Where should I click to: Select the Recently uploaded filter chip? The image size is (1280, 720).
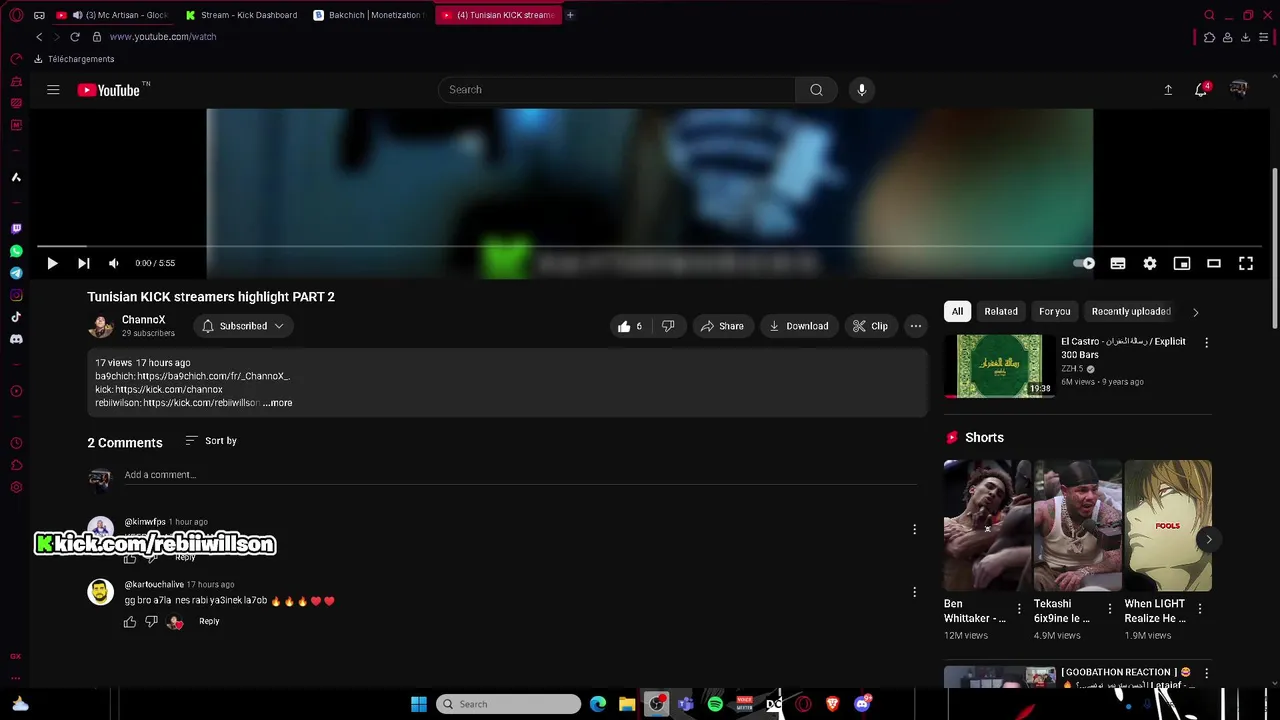click(1131, 312)
